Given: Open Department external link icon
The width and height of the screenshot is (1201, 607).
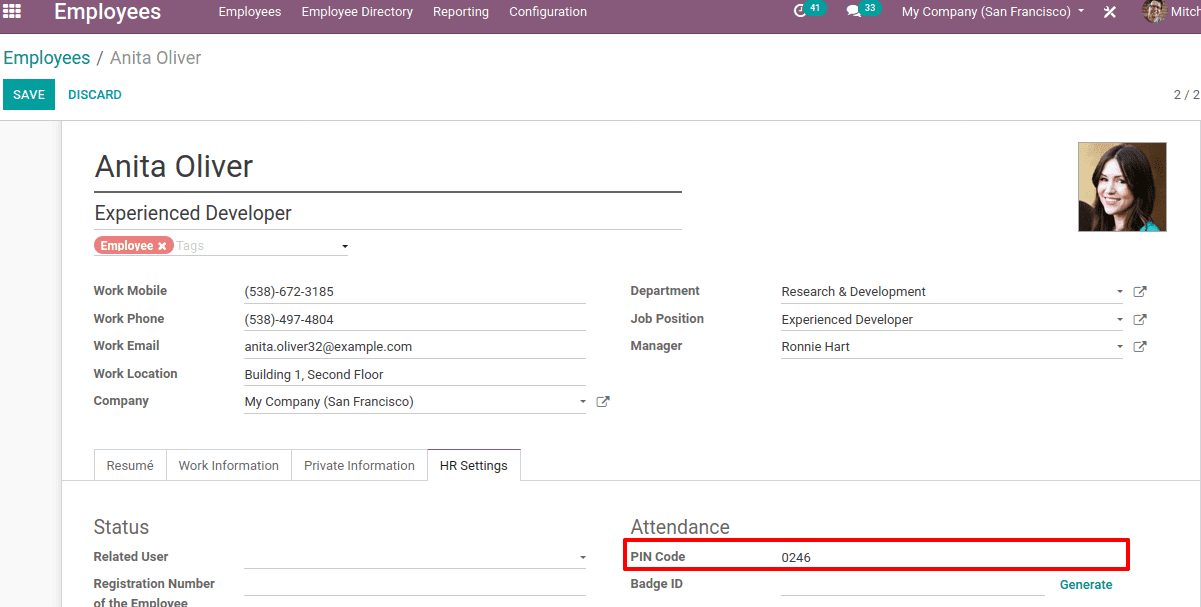Looking at the screenshot, I should pos(1140,292).
